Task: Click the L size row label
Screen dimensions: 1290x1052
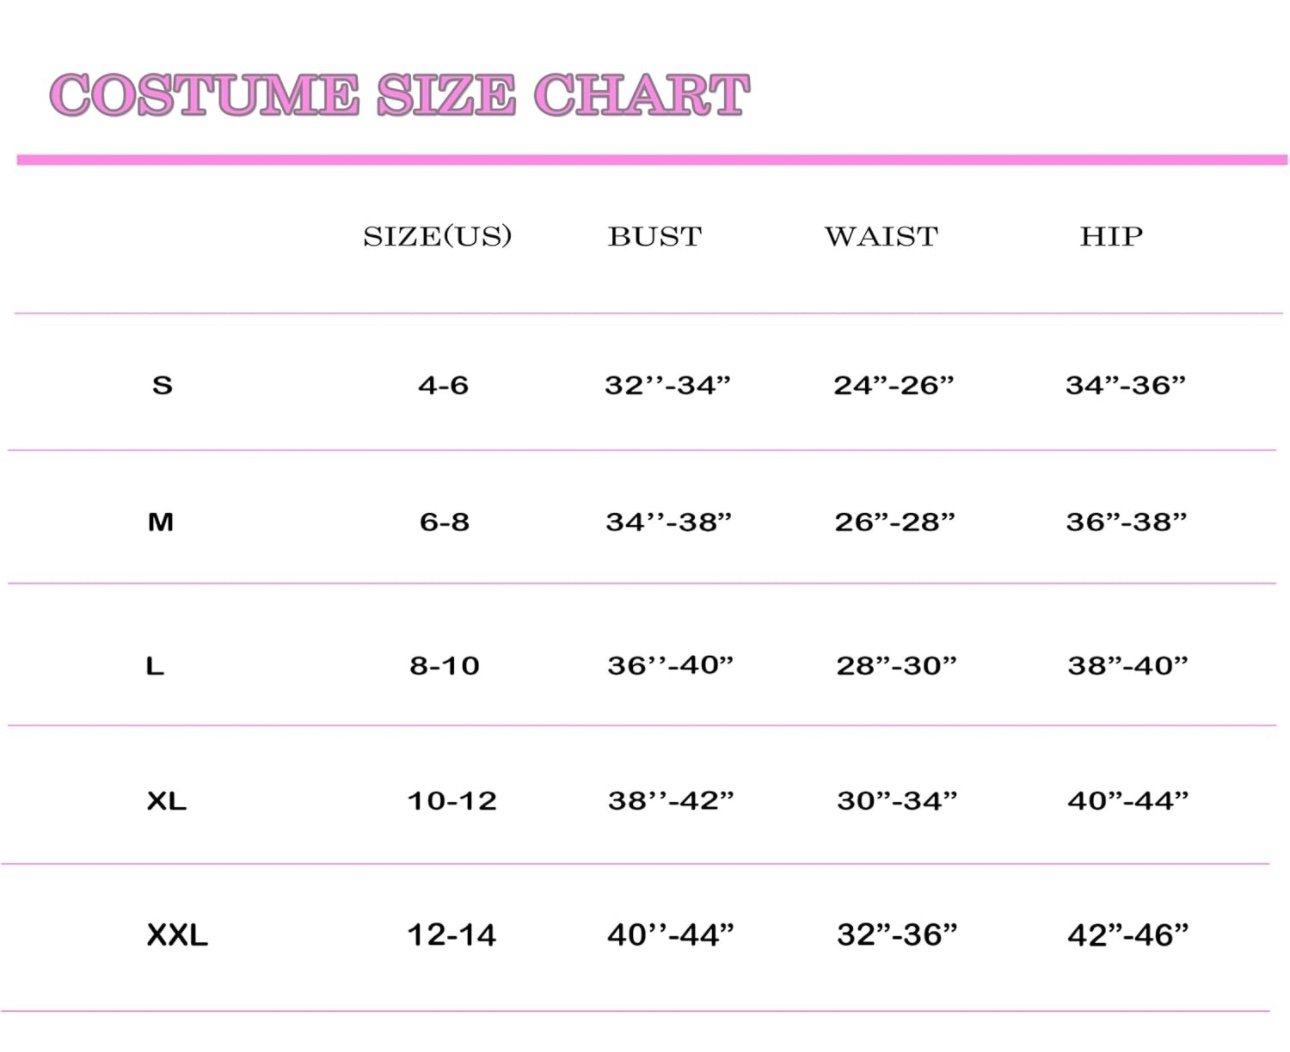Action: [x=155, y=666]
